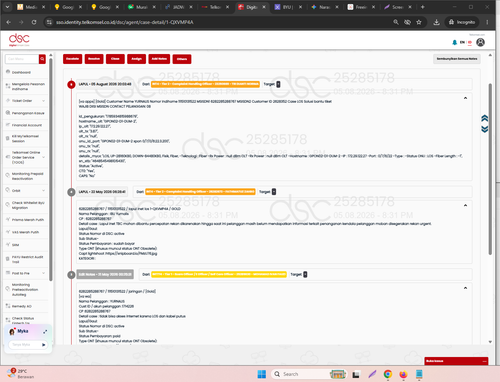This screenshot has height=382, width=500.
Task: Open Penanganan Kasus in sidebar
Action: pyautogui.click(x=25, y=113)
